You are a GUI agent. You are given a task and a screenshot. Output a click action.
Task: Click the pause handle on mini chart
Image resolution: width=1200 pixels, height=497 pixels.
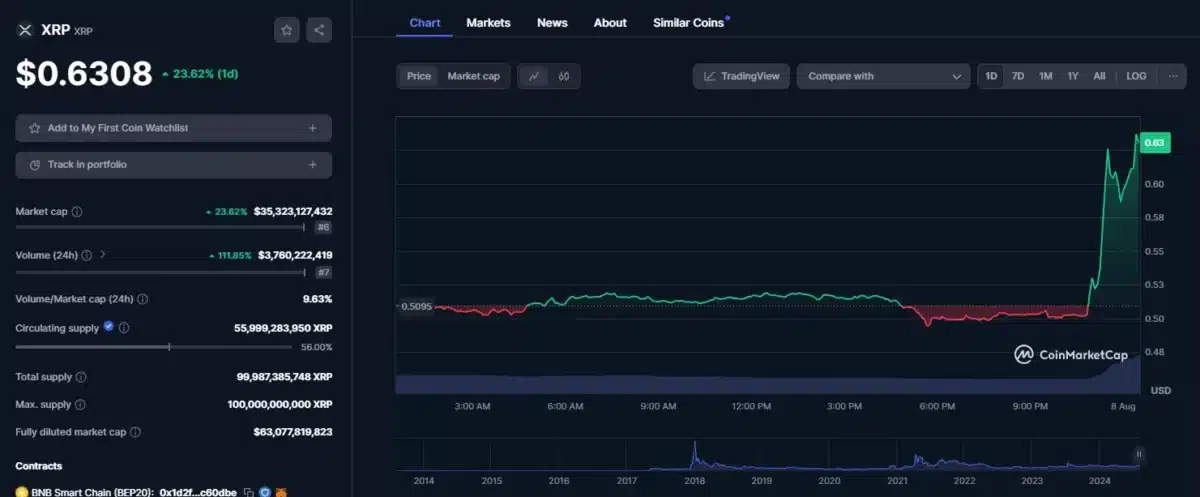[1139, 454]
